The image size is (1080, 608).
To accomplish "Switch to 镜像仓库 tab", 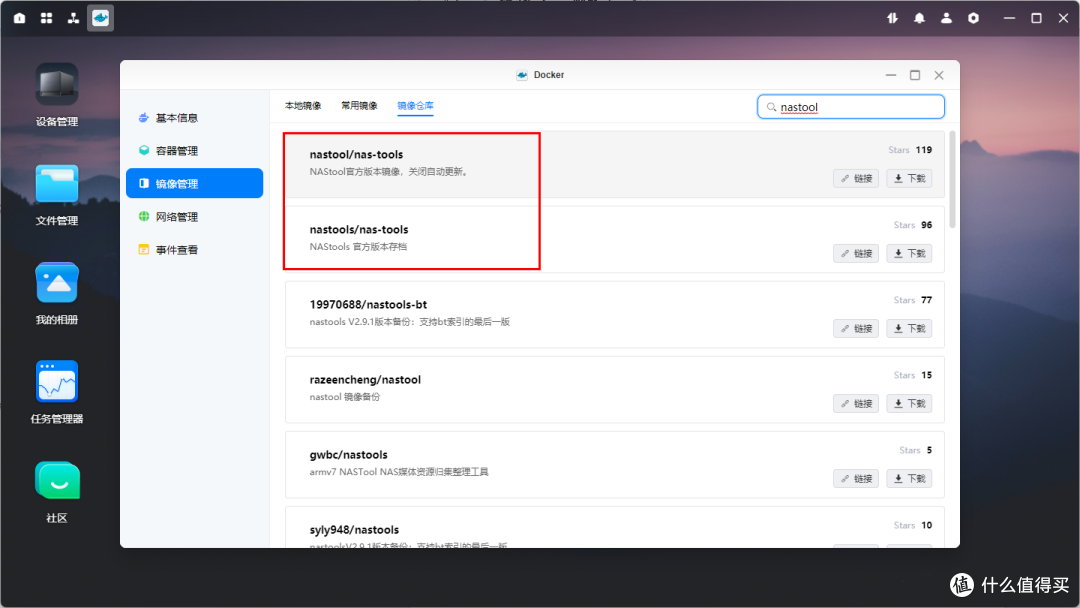I will tap(415, 105).
